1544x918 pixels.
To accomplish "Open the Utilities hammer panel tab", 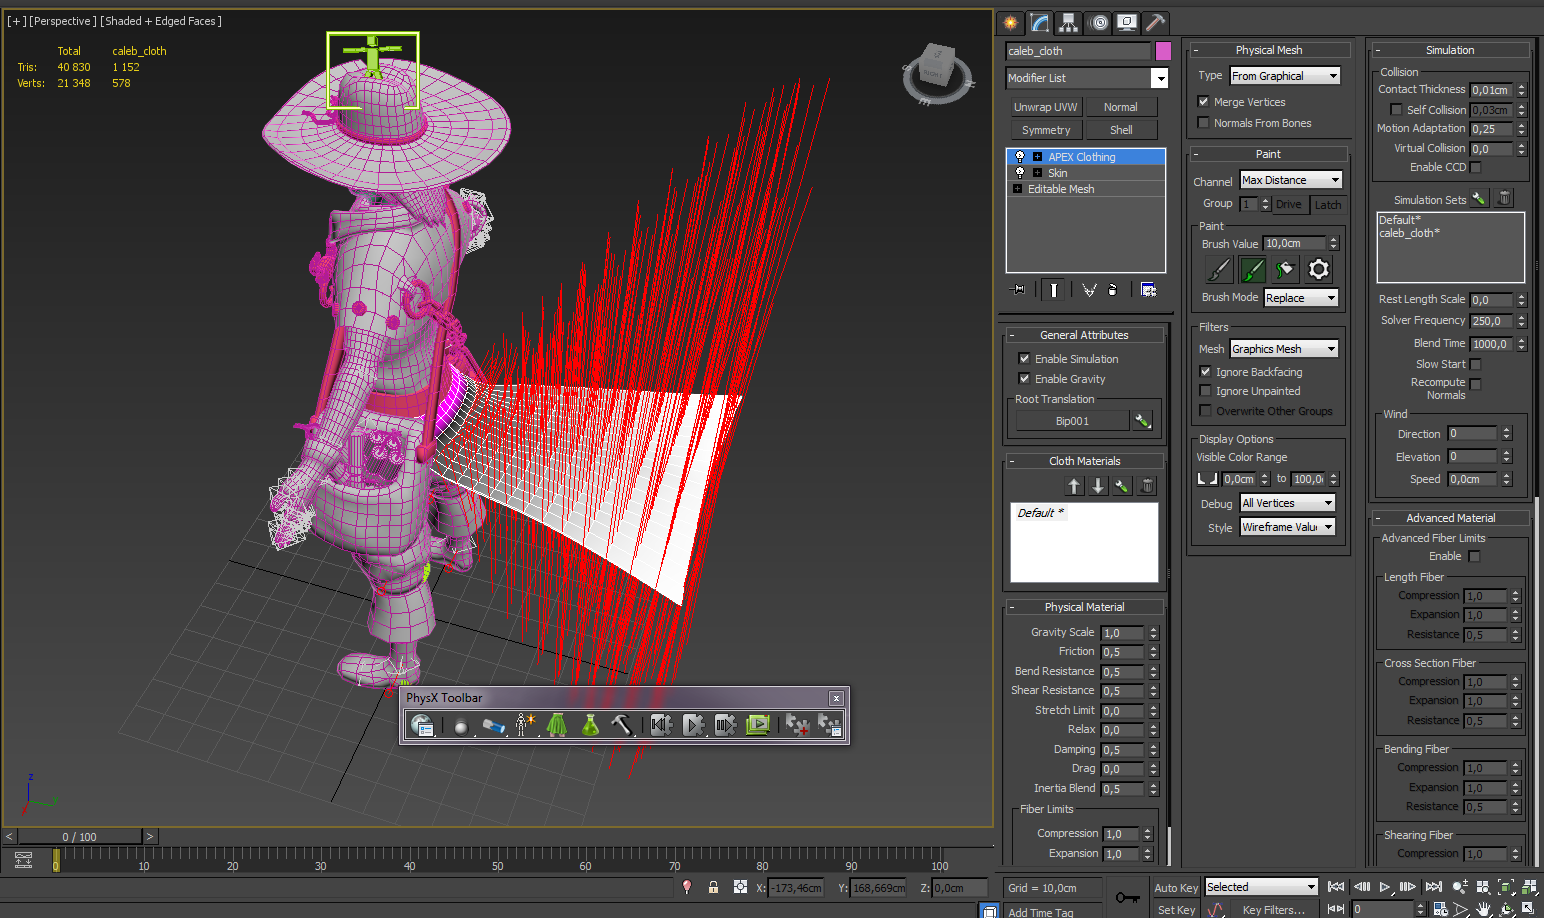I will point(1155,22).
